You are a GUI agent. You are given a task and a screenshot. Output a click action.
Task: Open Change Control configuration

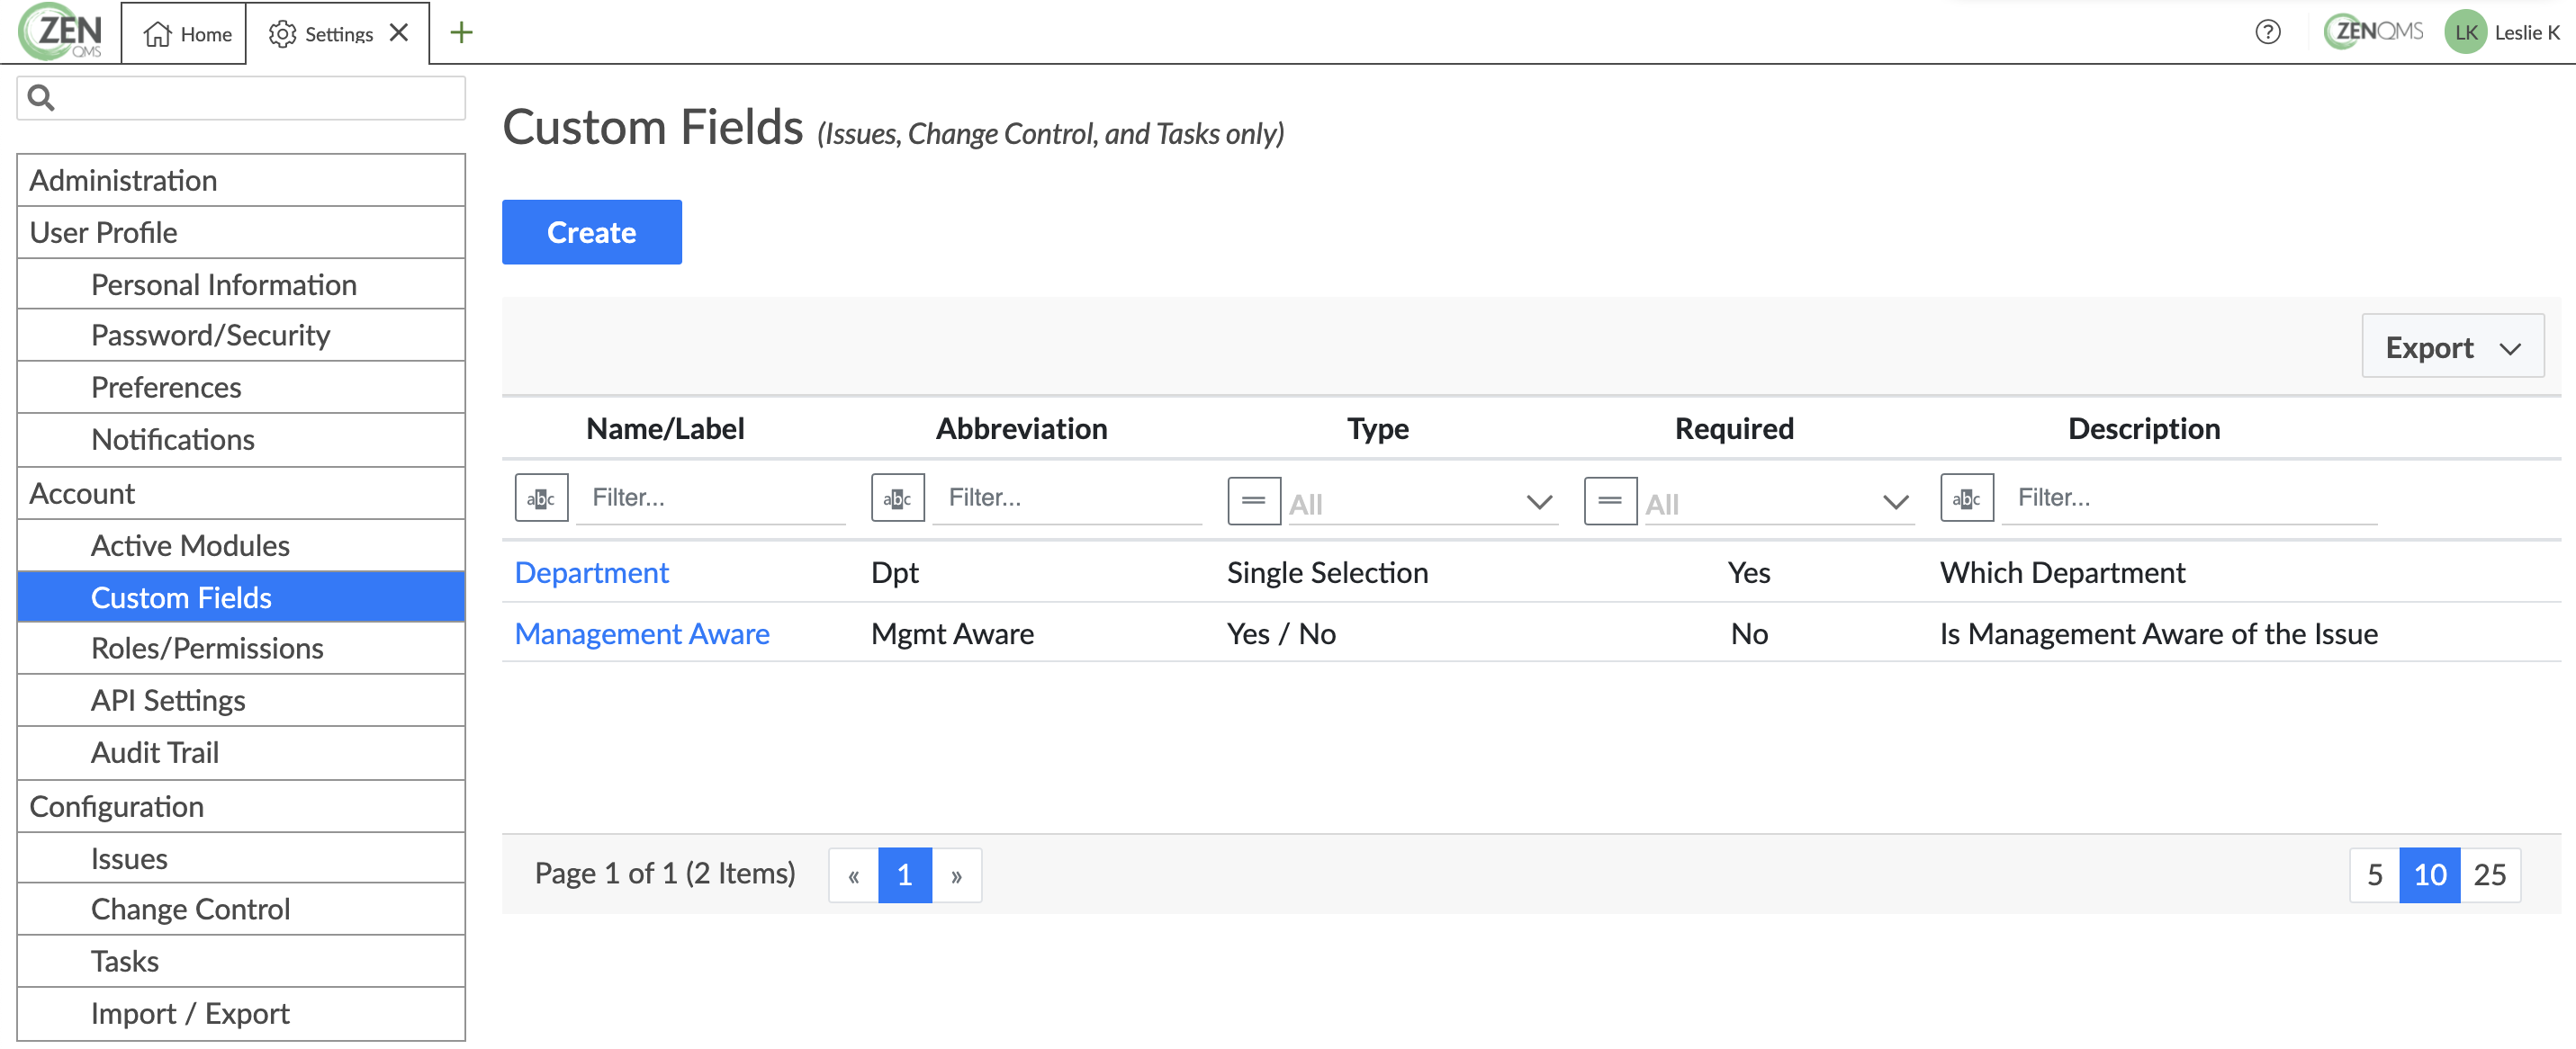click(x=241, y=909)
